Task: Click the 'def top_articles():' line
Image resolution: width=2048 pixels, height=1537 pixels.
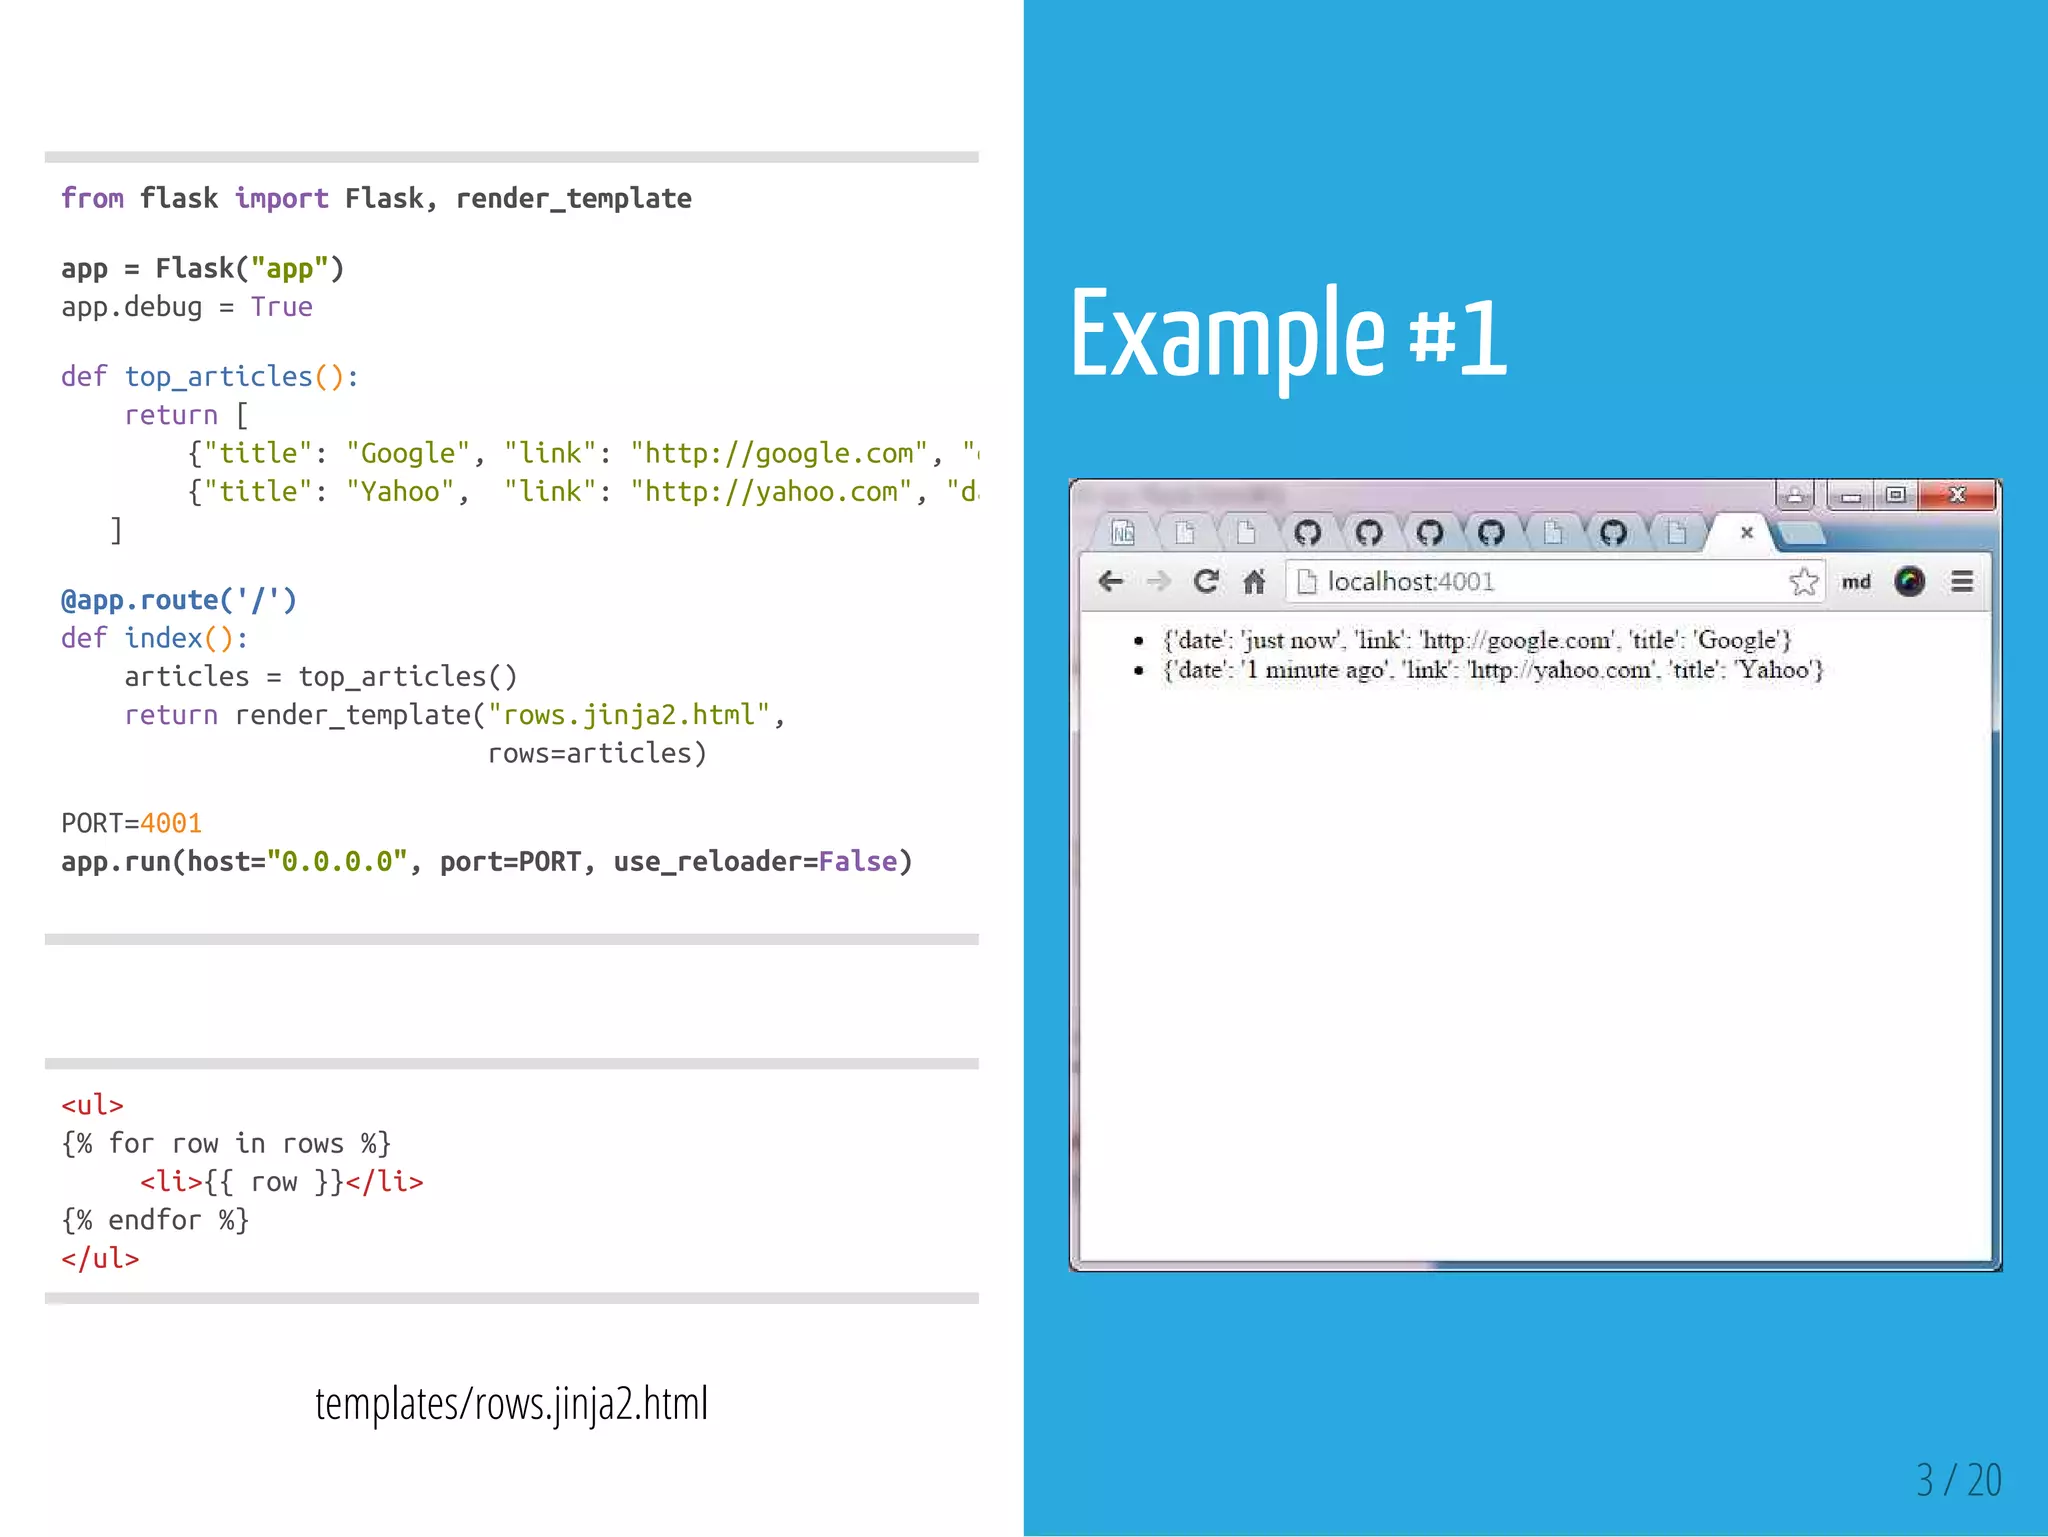Action: [x=209, y=377]
